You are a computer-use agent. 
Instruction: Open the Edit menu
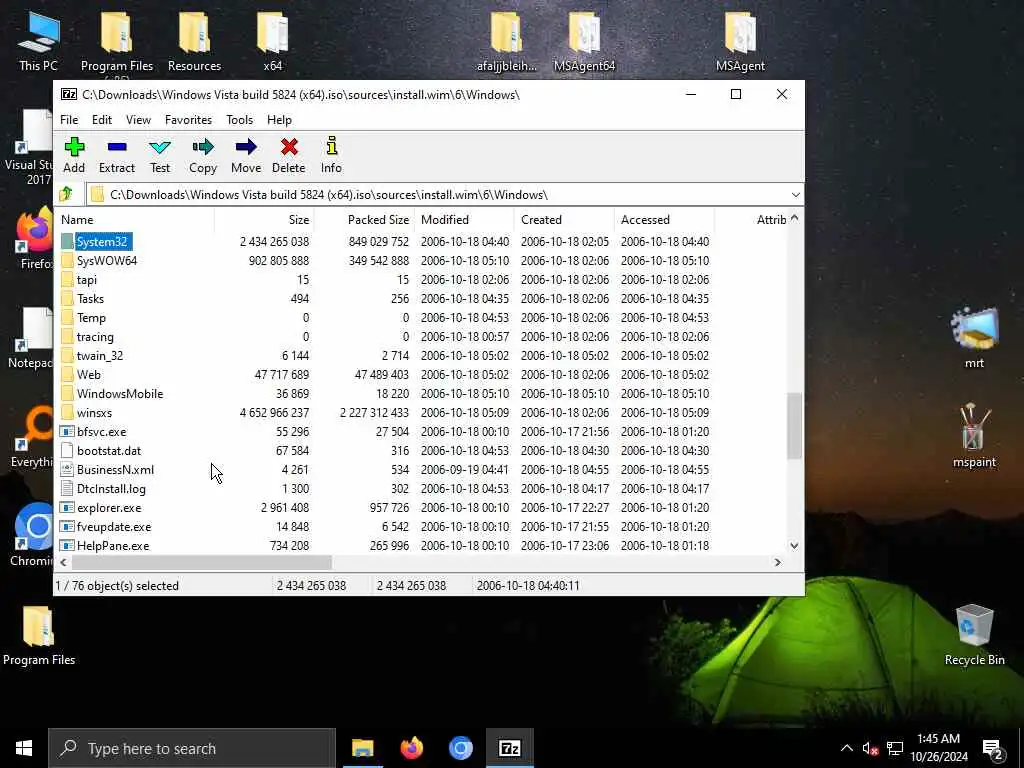coord(102,120)
